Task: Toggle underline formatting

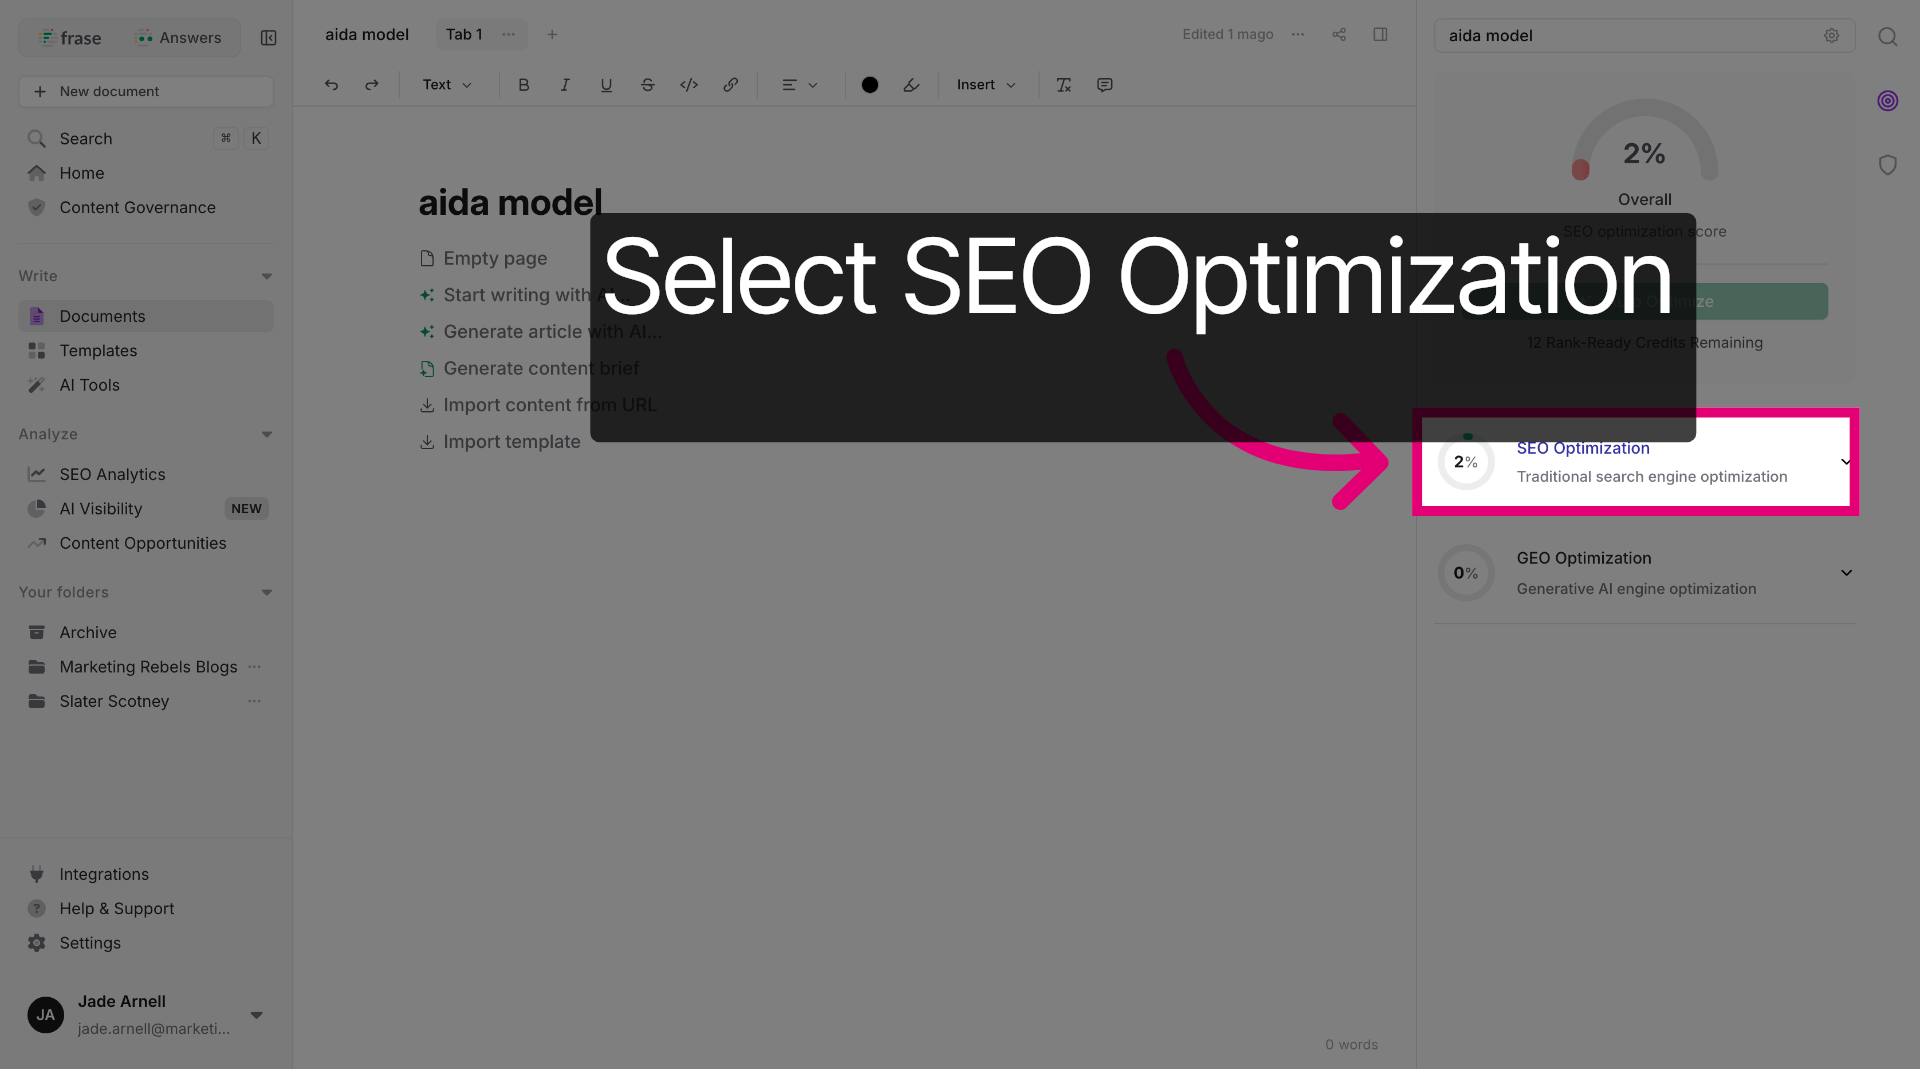Action: click(x=606, y=85)
